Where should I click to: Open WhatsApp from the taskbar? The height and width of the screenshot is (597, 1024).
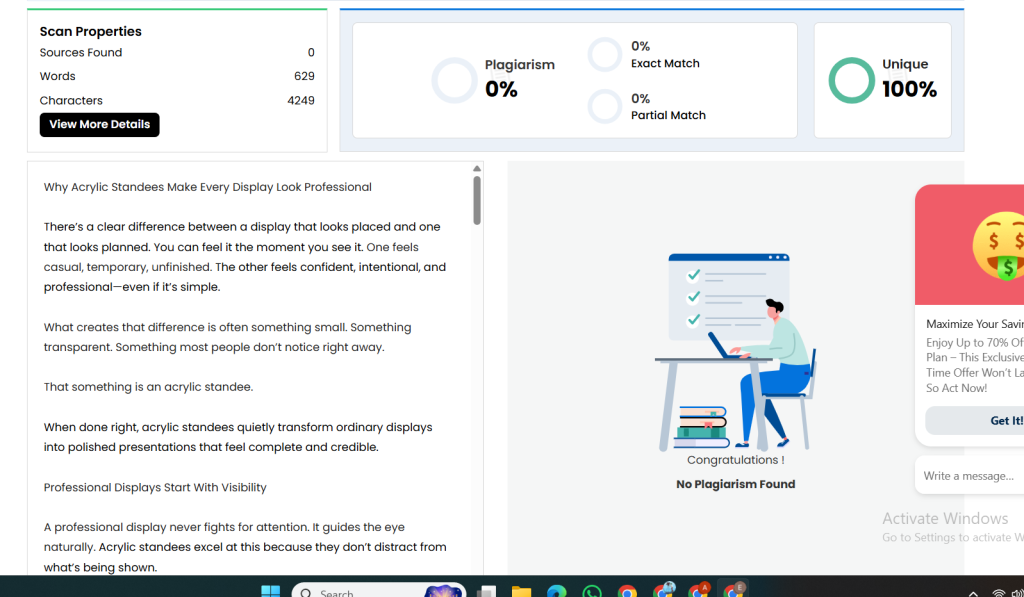(x=592, y=591)
